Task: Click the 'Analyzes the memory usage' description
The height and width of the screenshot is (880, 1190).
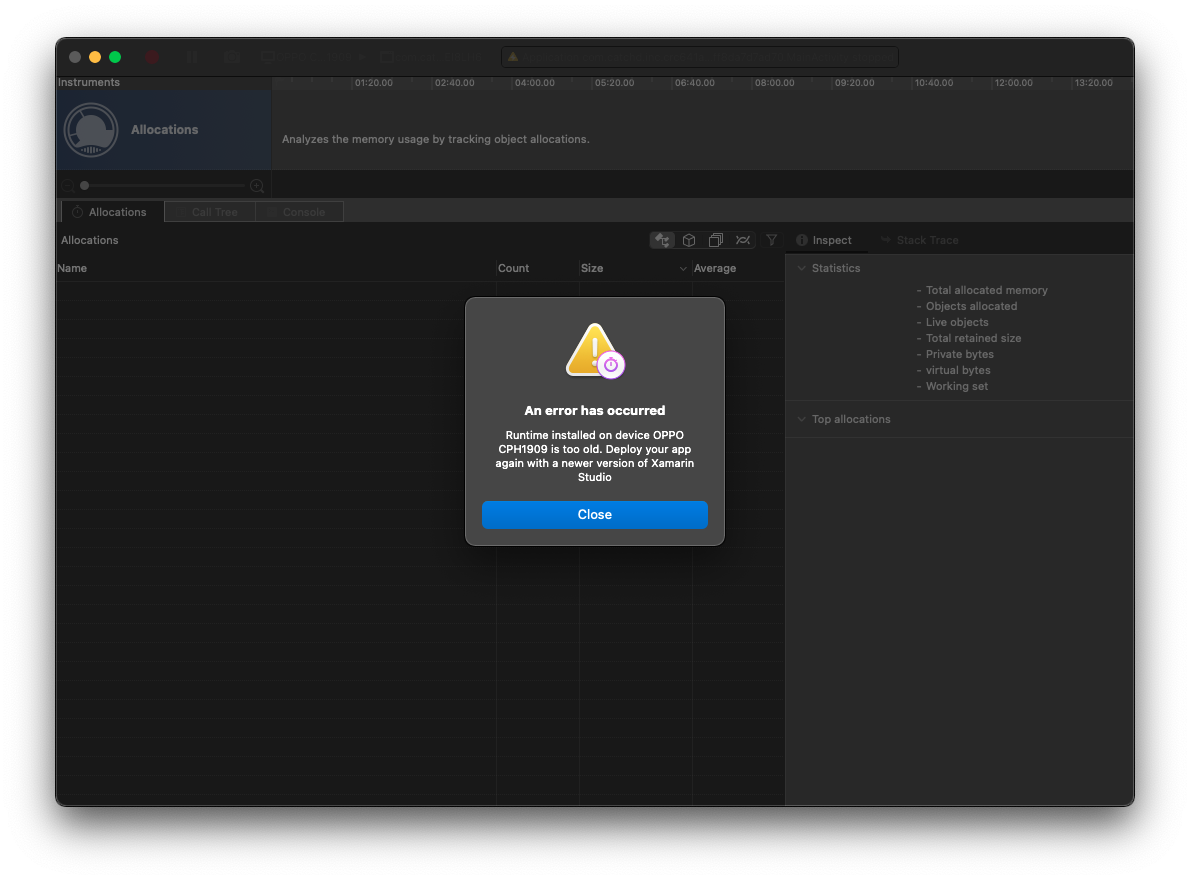Action: (x=436, y=139)
